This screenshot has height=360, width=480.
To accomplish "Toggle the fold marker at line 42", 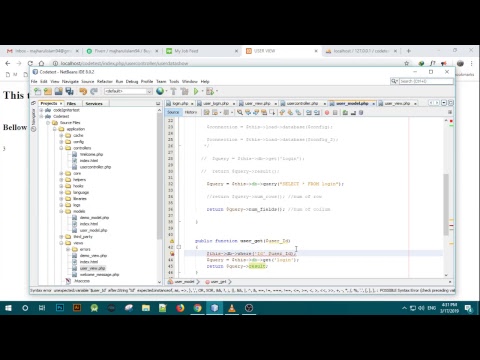I will (x=179, y=247).
